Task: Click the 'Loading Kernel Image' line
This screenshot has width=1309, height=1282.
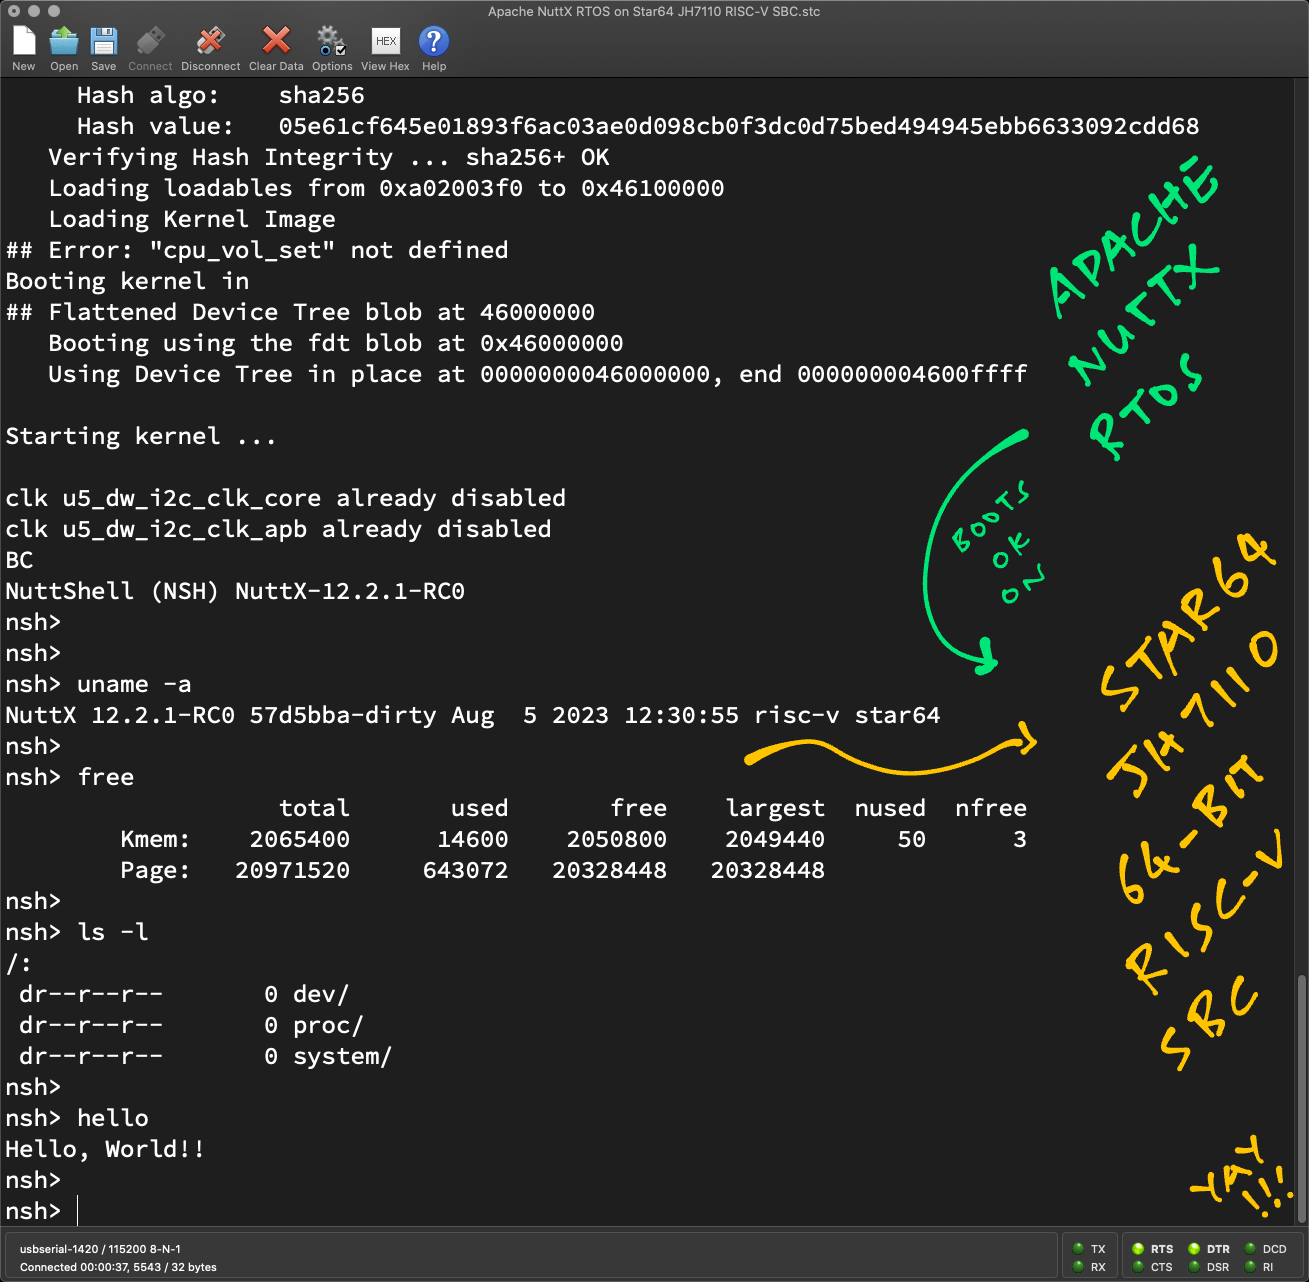Action: [x=192, y=219]
